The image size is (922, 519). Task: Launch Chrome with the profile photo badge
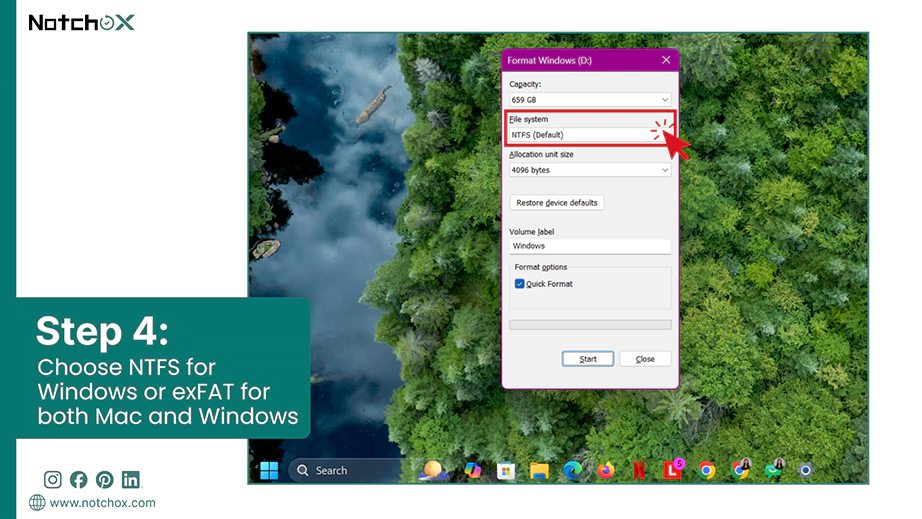coord(741,470)
